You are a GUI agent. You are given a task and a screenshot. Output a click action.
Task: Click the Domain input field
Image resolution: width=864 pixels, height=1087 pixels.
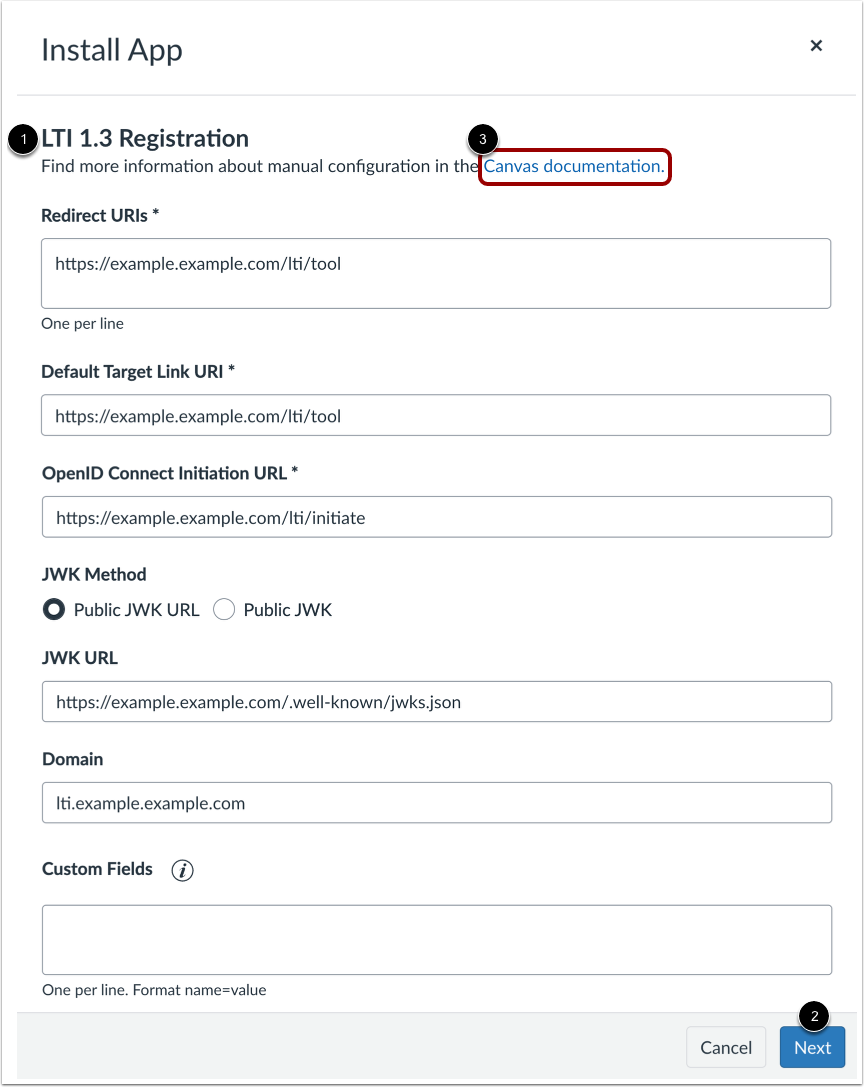pyautogui.click(x=436, y=802)
